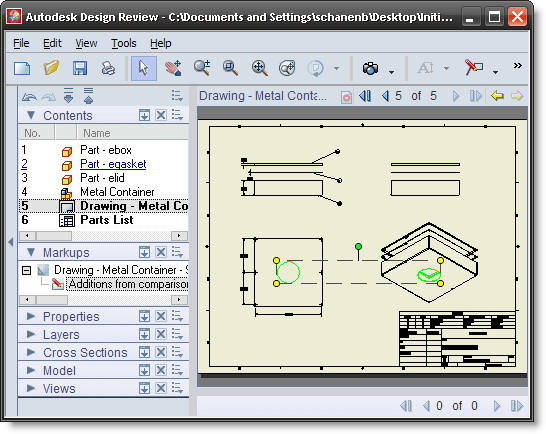Dock the Contents palette using its pin icon
This screenshot has height=434, width=546.
click(x=145, y=115)
